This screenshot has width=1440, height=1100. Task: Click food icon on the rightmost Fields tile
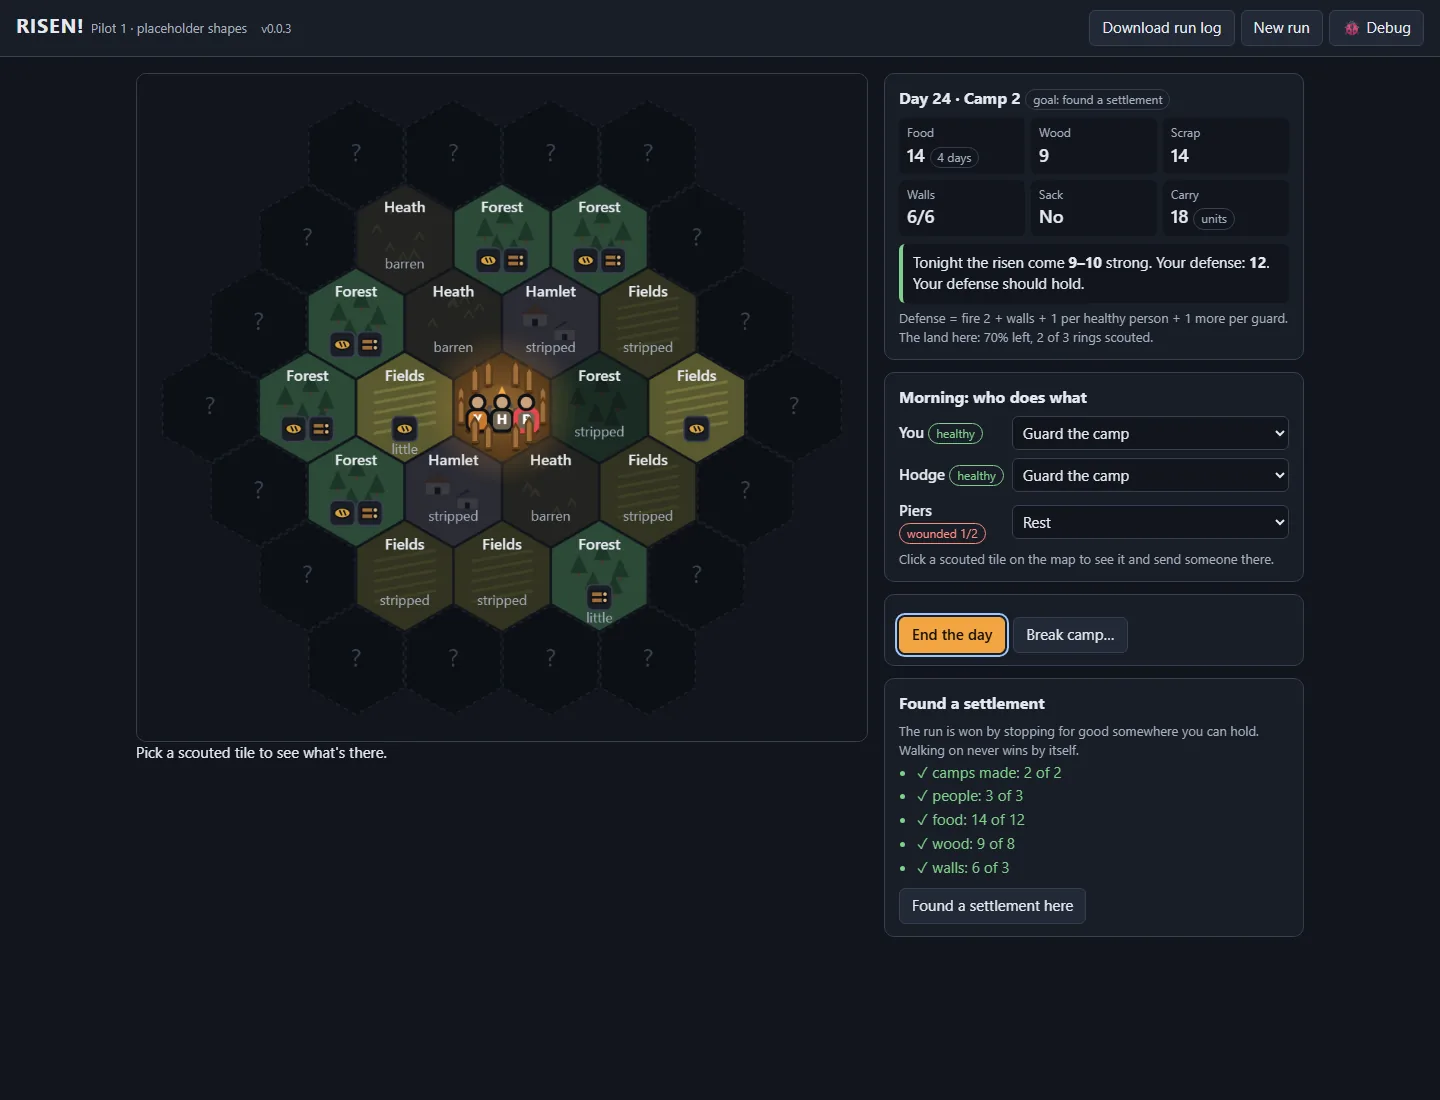696,428
